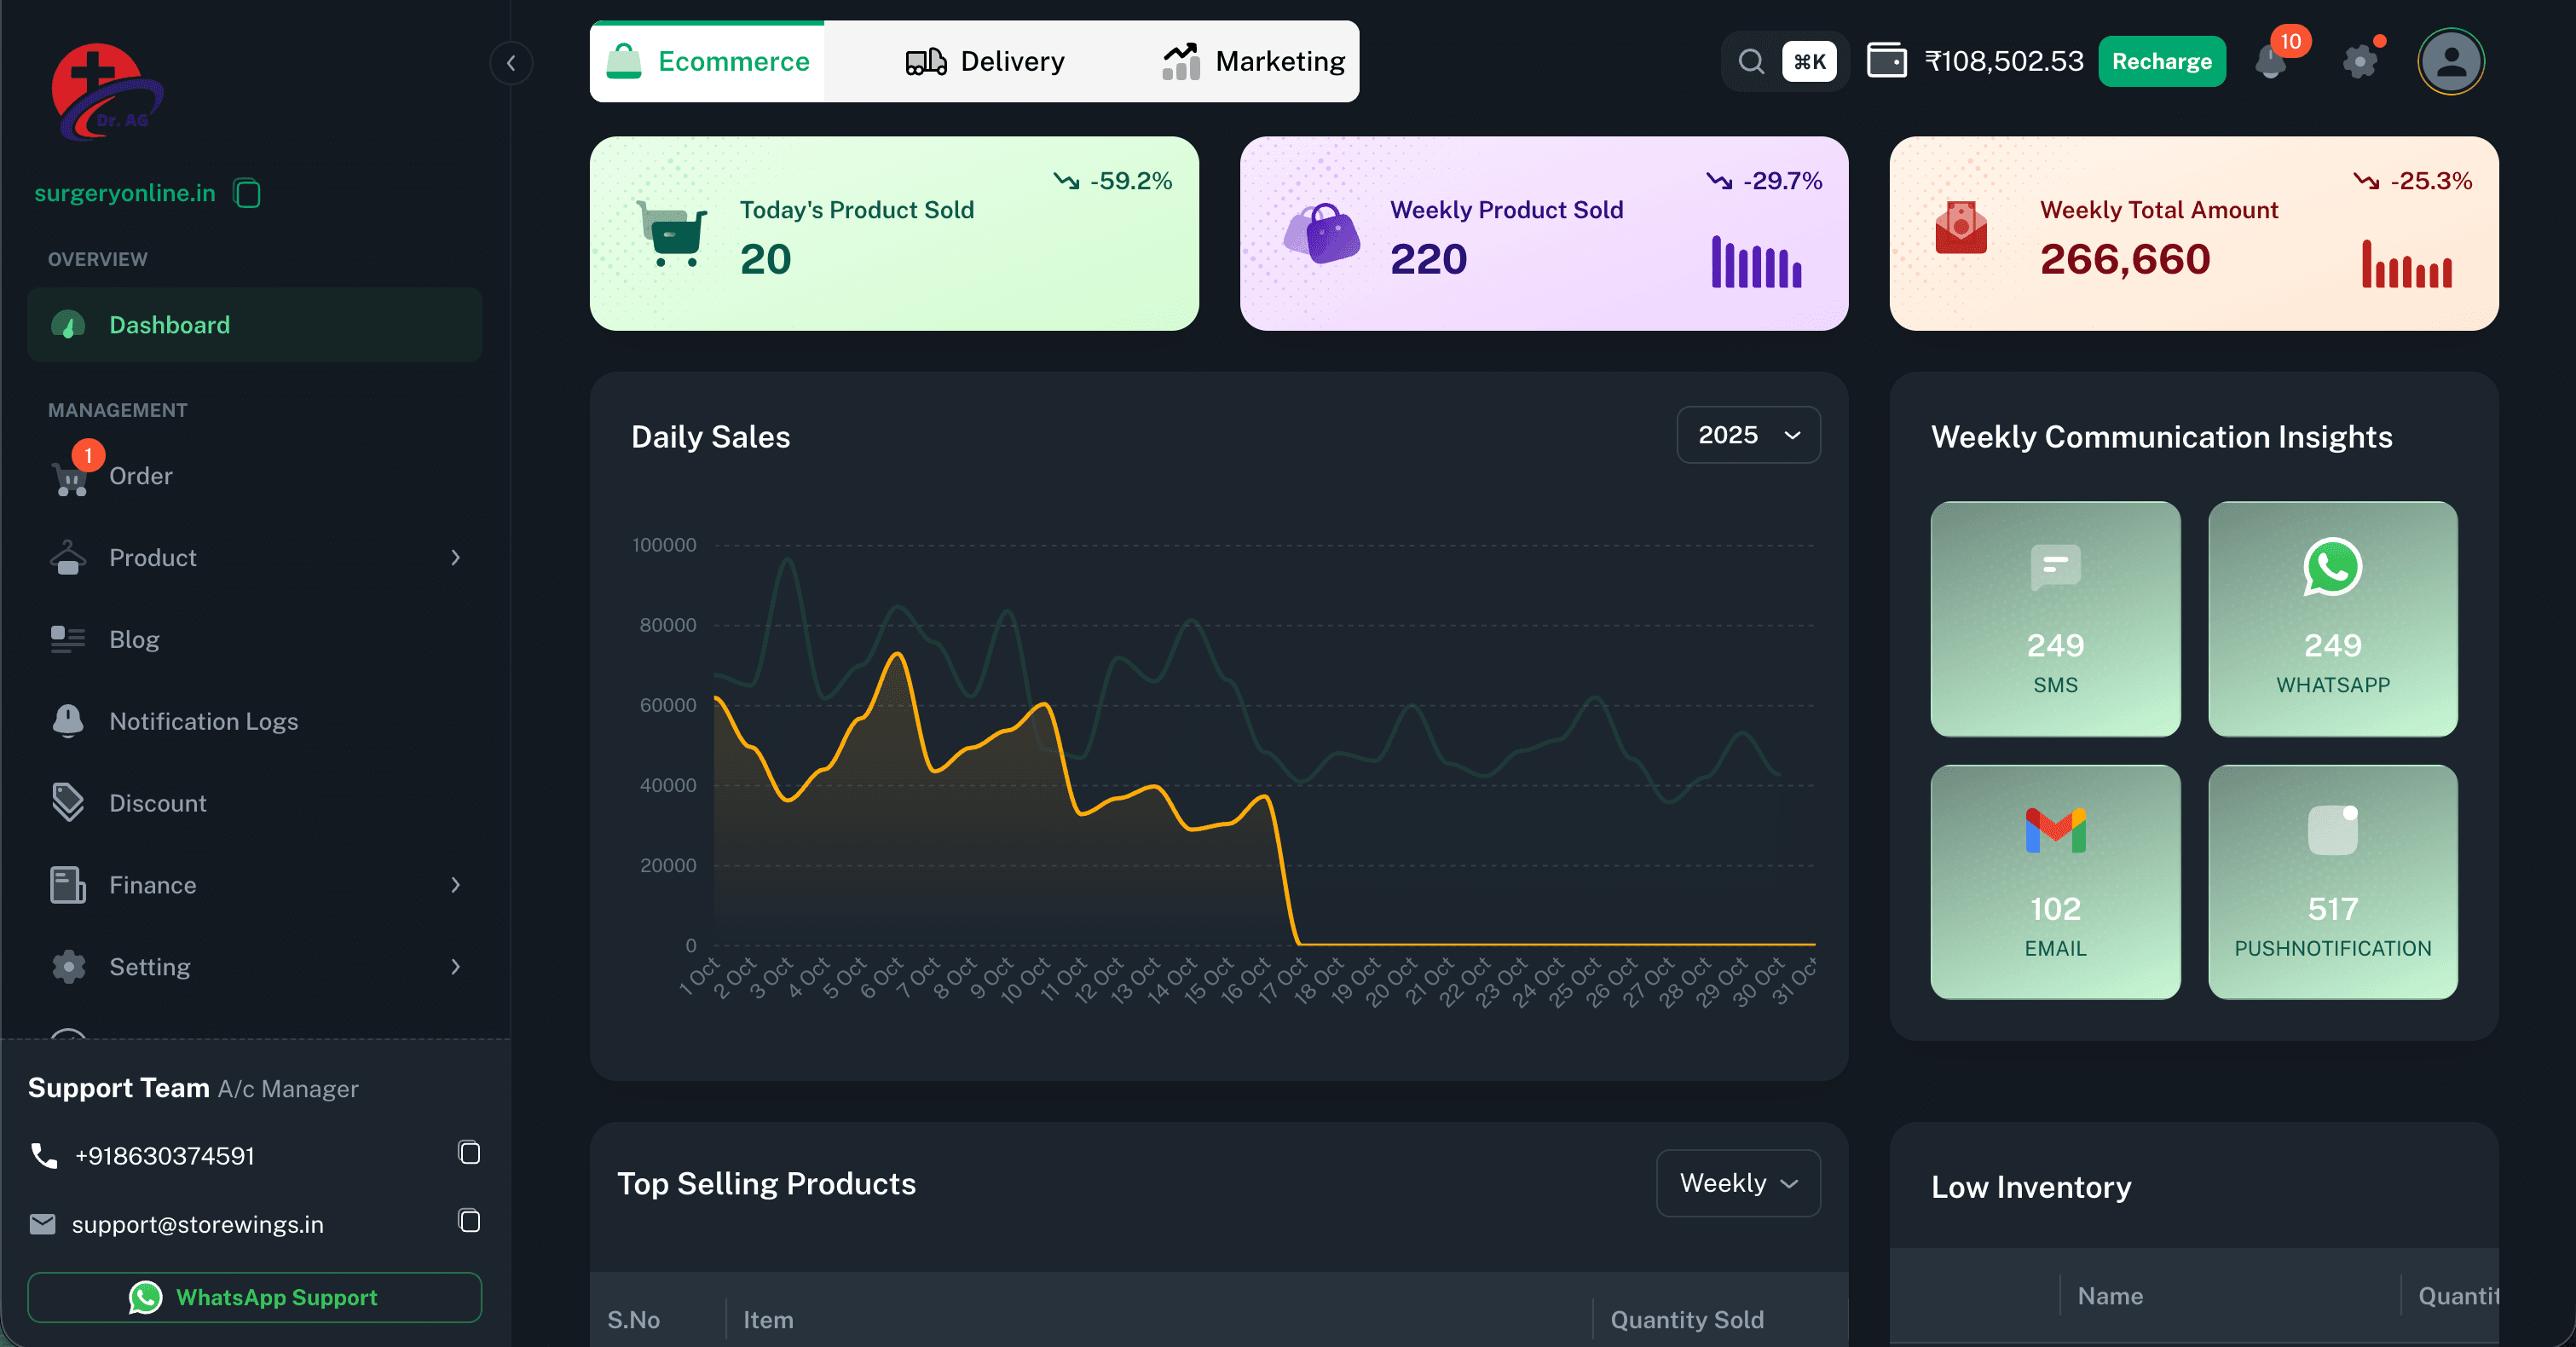Viewport: 2576px width, 1347px height.
Task: Switch to the Delivery tab
Action: pyautogui.click(x=985, y=62)
